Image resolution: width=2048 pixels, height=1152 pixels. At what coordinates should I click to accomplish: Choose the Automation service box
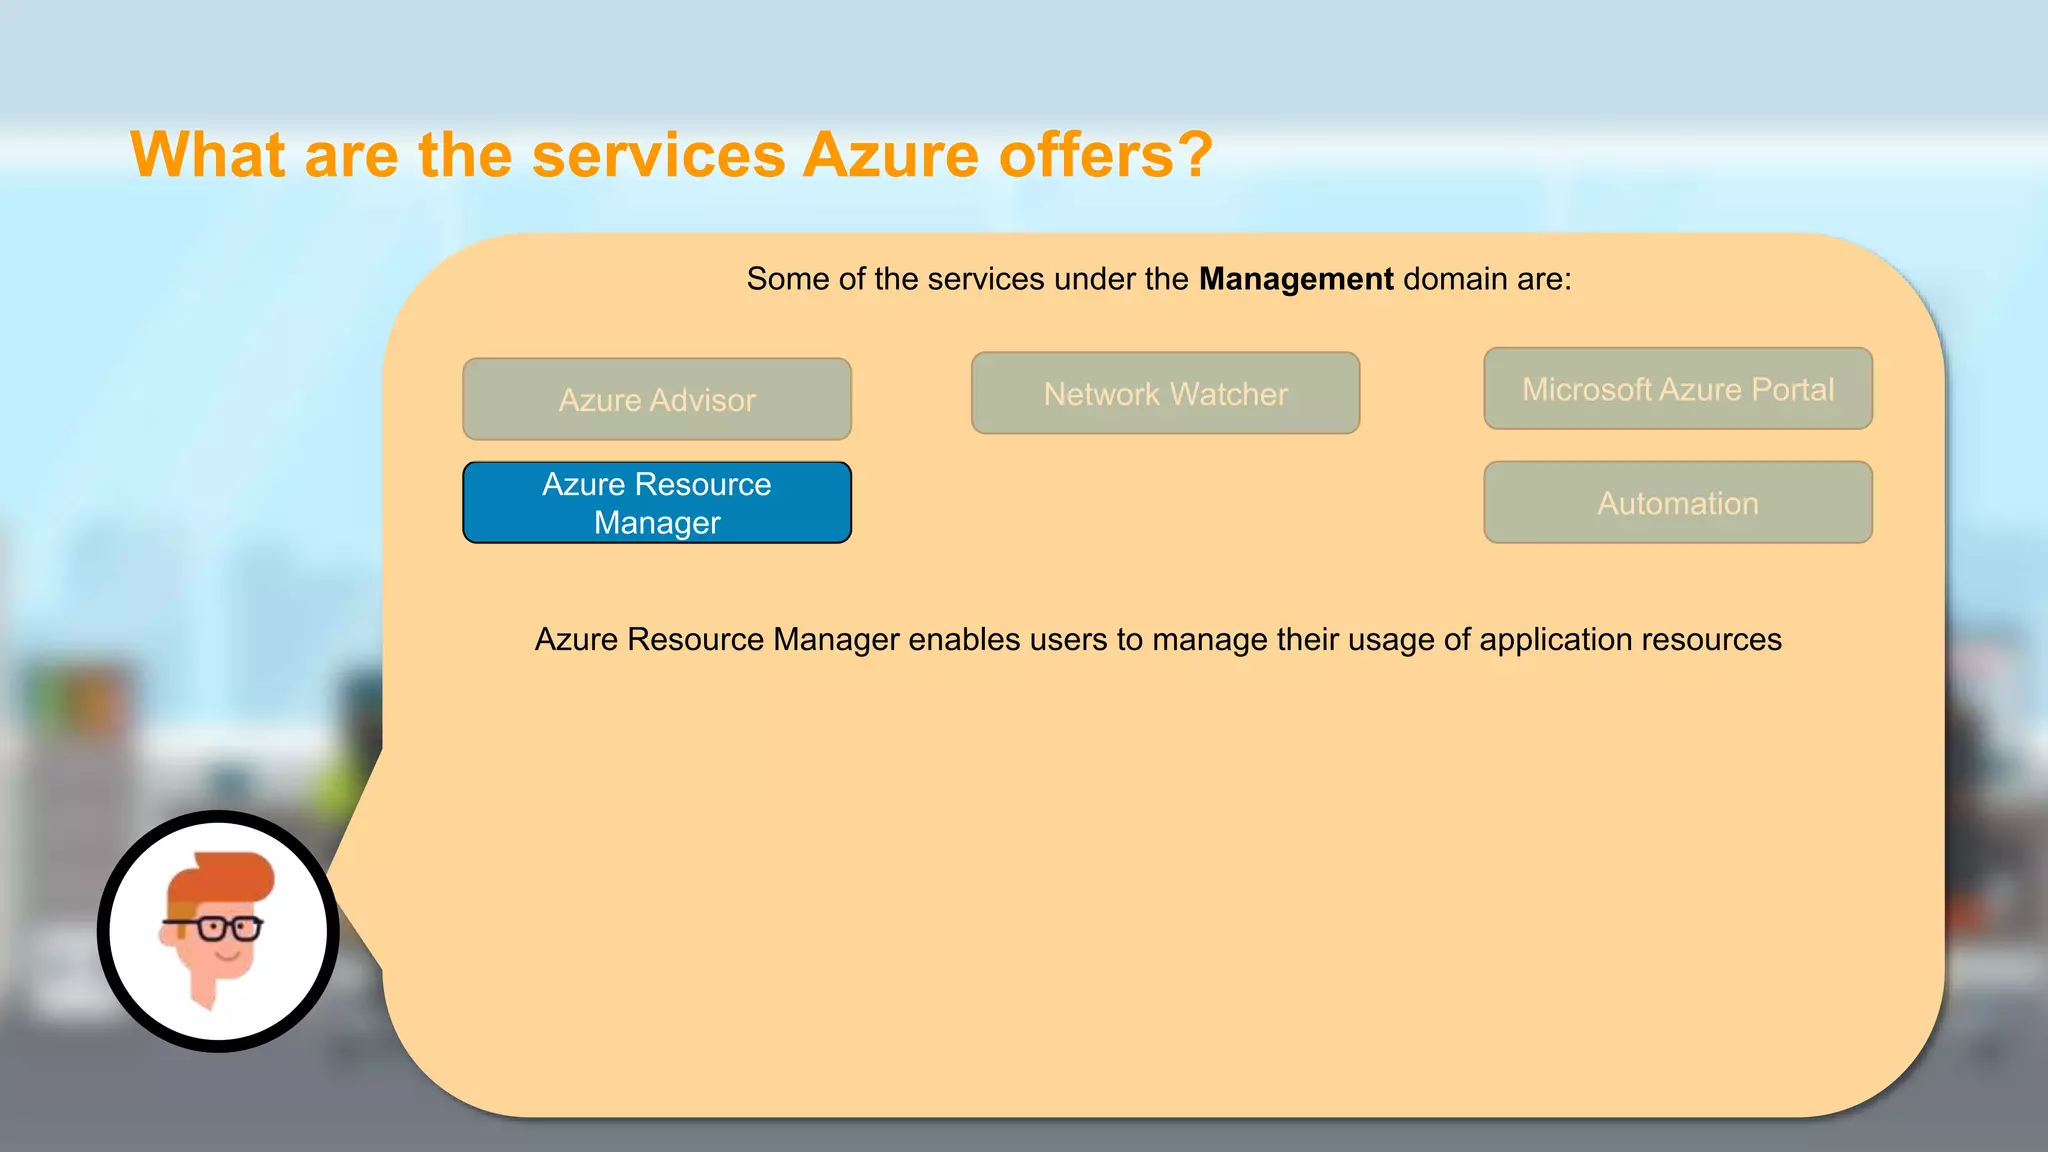click(x=1678, y=502)
